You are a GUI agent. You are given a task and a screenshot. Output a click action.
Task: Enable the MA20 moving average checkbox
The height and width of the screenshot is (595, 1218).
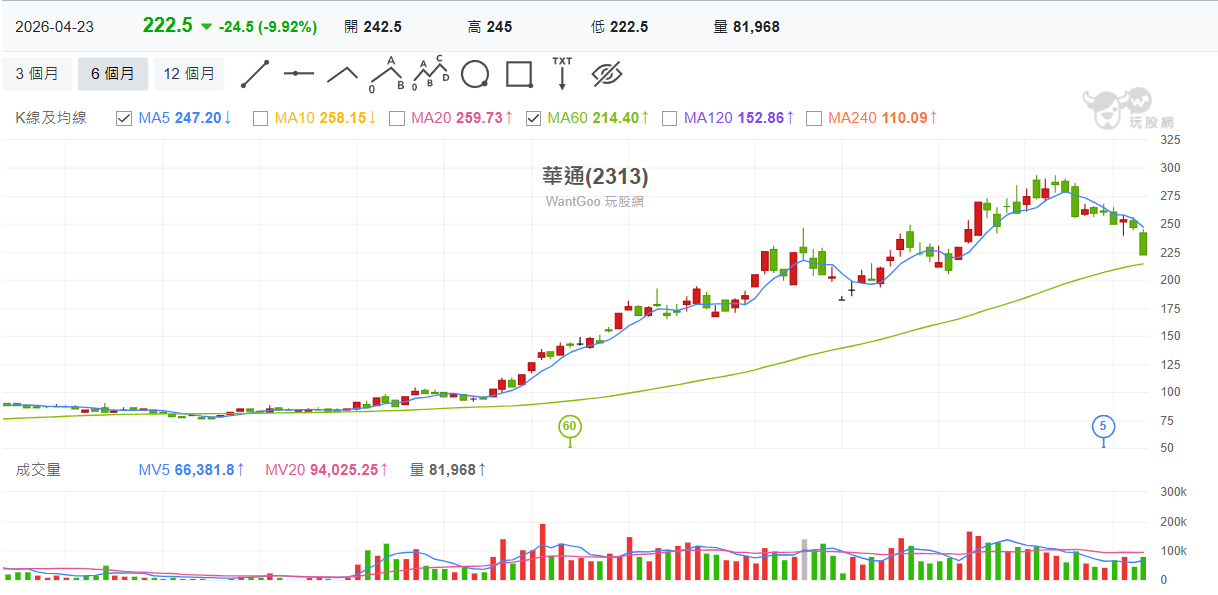(396, 118)
